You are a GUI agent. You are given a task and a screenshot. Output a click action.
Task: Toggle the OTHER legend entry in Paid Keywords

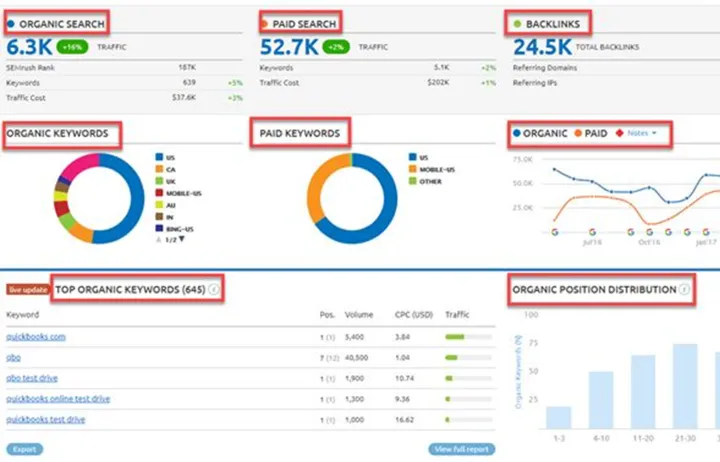click(x=425, y=181)
